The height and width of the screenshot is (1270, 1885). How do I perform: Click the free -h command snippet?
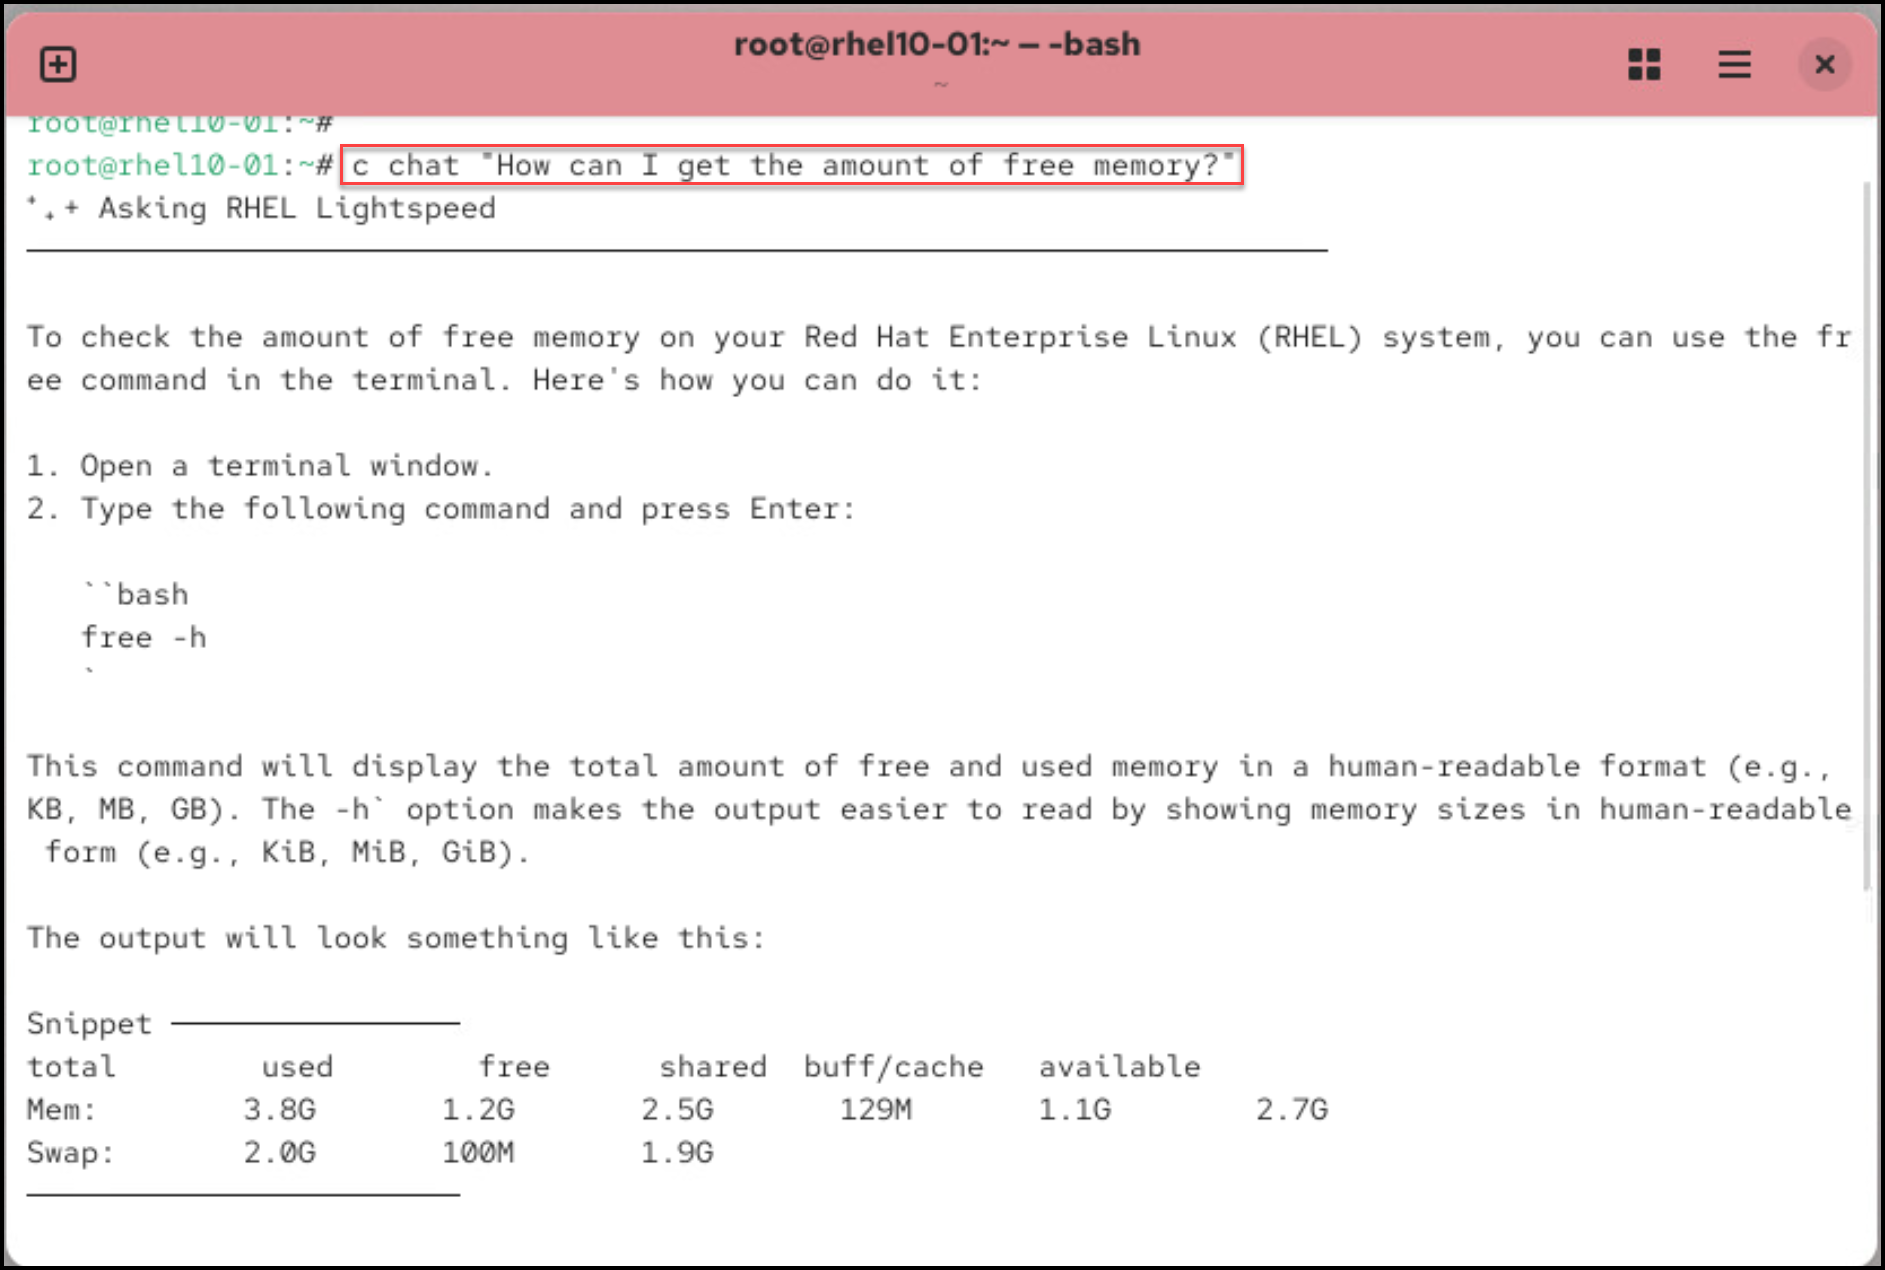tap(143, 636)
